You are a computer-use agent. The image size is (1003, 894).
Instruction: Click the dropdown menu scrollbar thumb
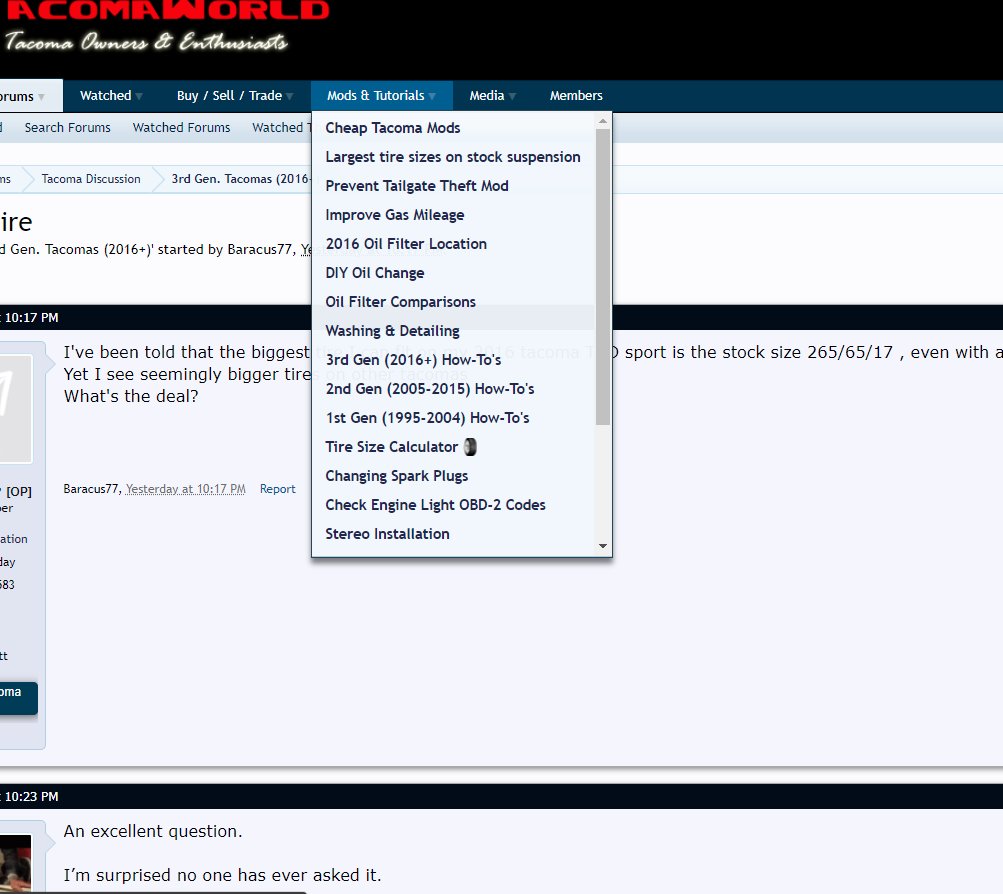[x=603, y=277]
